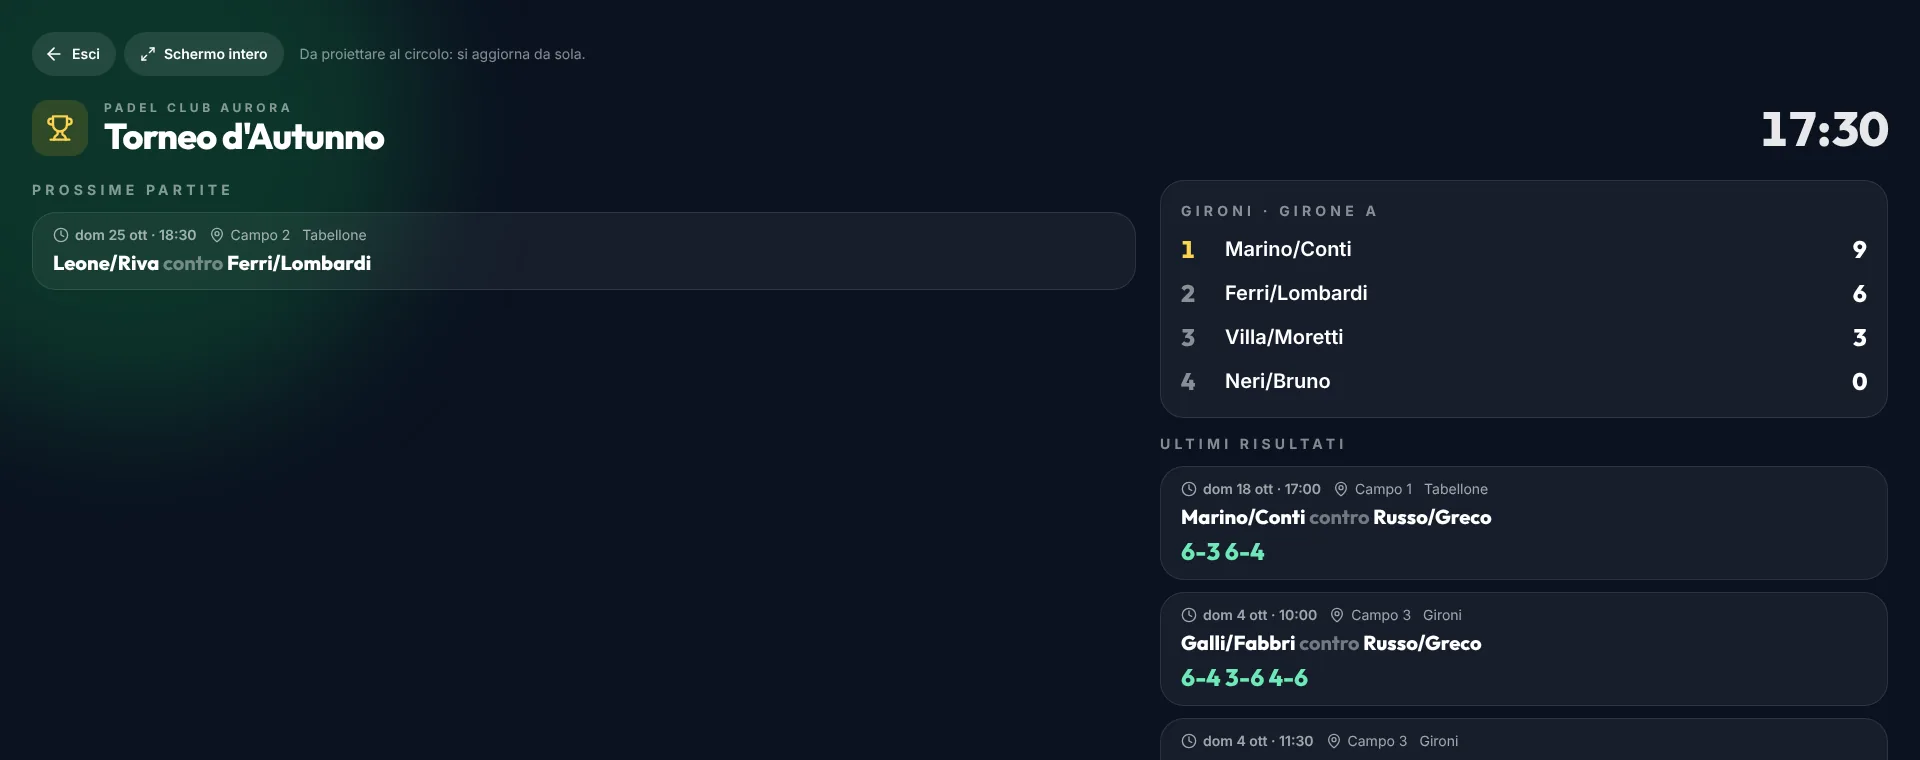The width and height of the screenshot is (1920, 760).
Task: Open the Leone/Riva contro Ferri/Lombardi match
Action: click(584, 251)
